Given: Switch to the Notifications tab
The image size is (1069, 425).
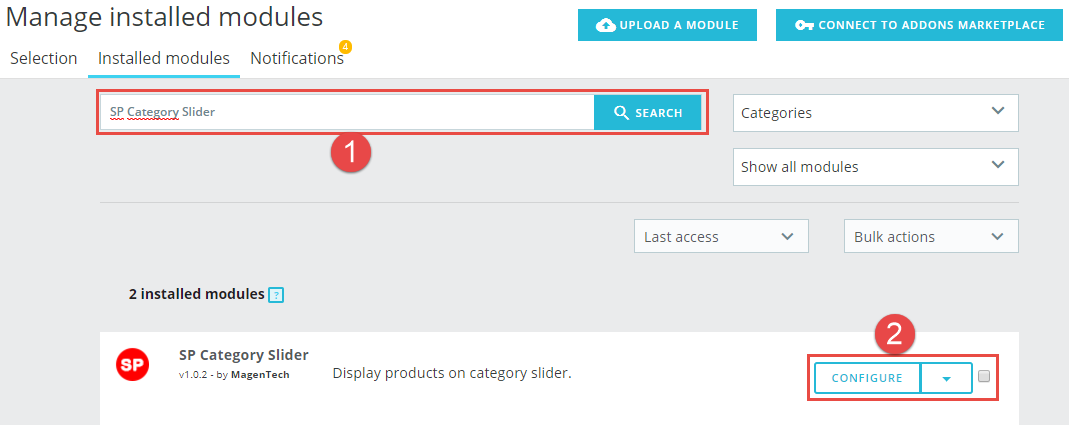Looking at the screenshot, I should click(x=297, y=59).
